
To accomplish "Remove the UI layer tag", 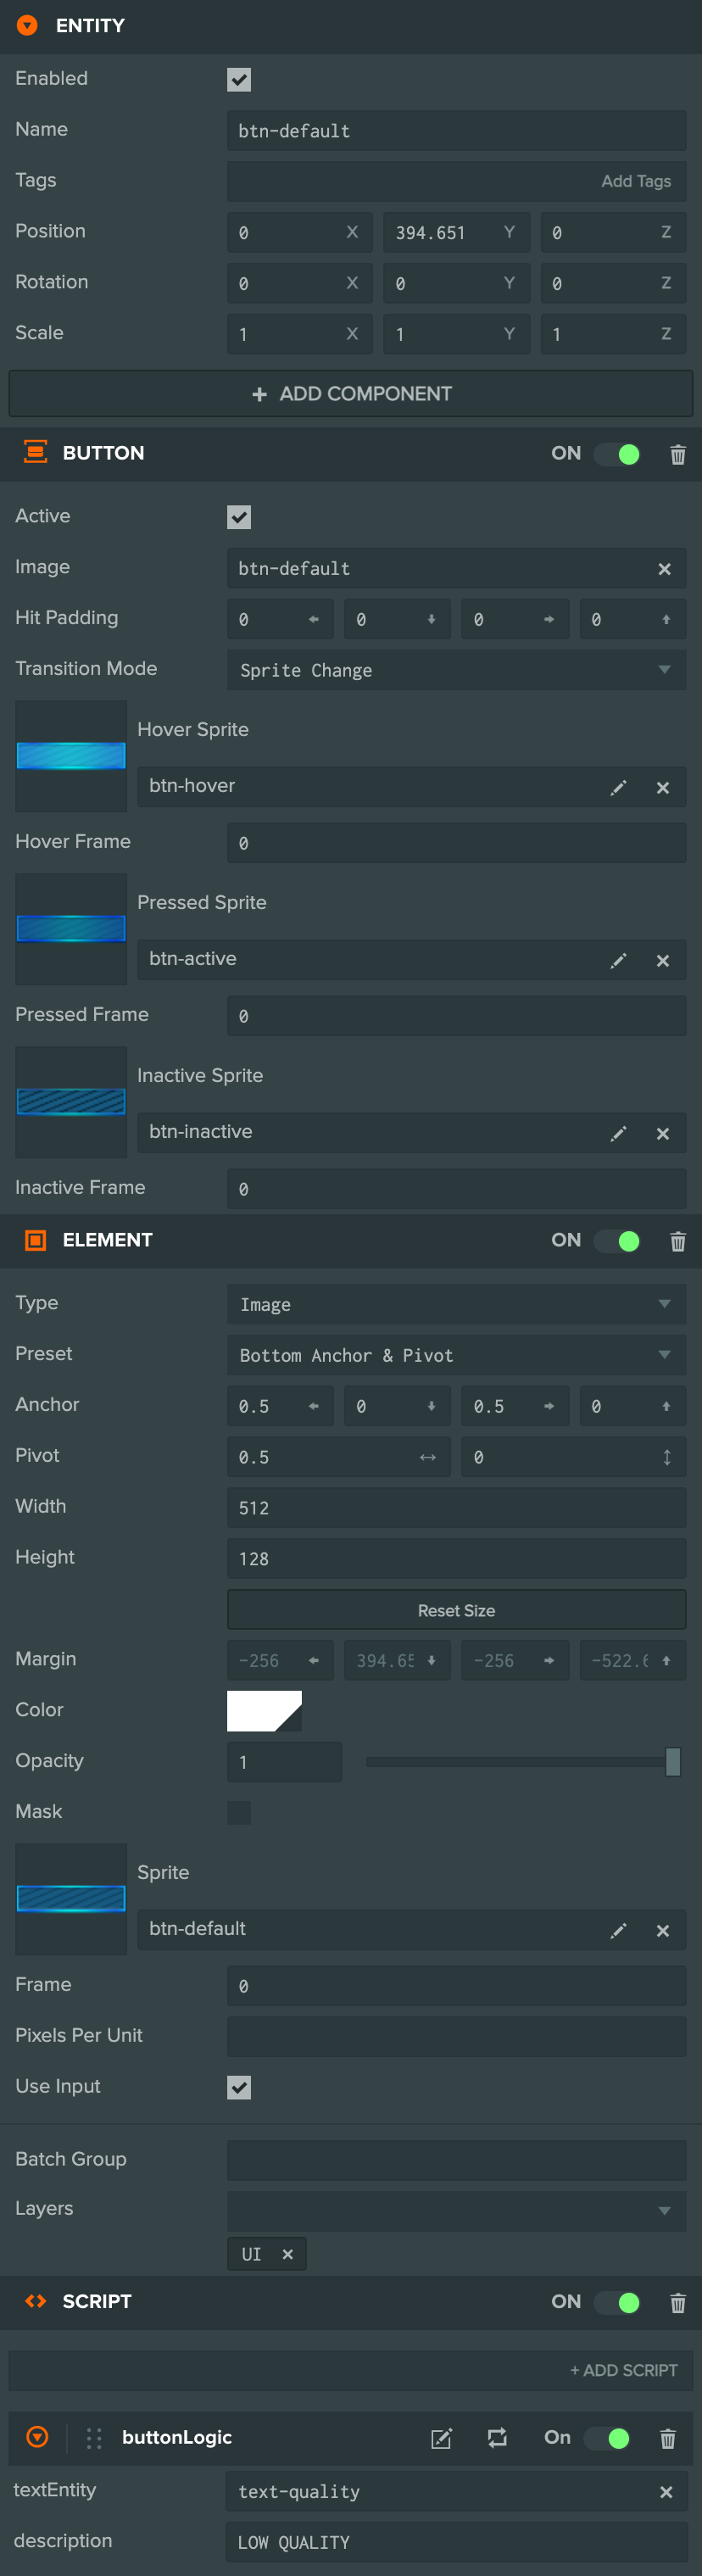I will [288, 2254].
